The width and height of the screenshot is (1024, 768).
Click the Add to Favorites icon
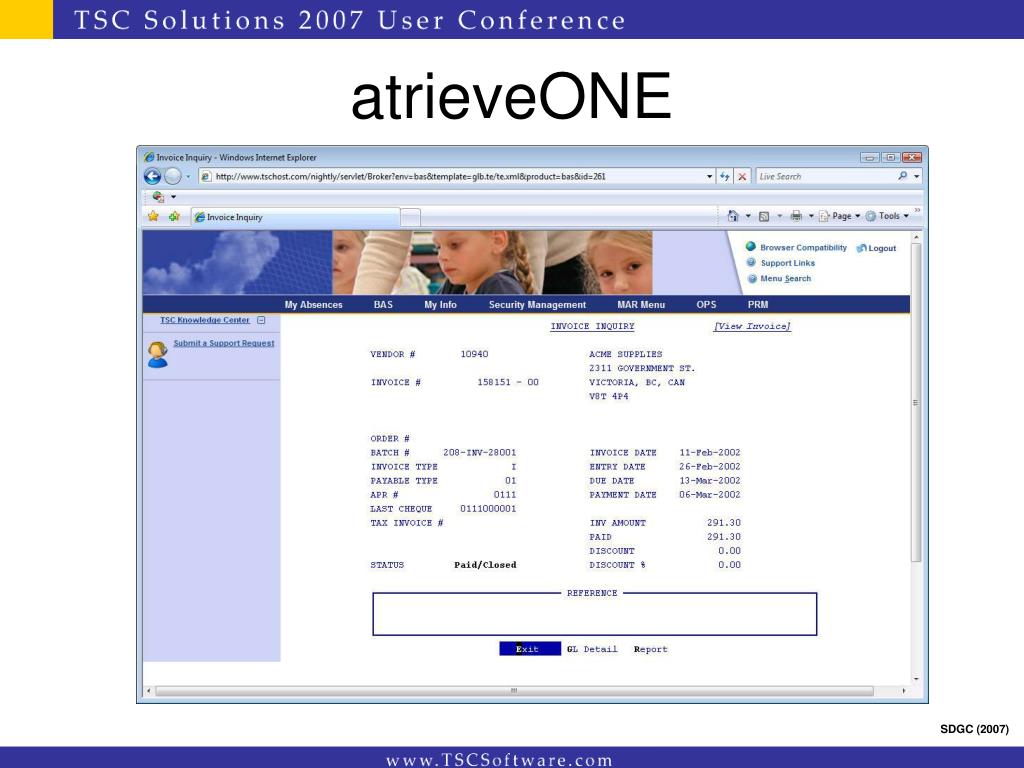(174, 216)
